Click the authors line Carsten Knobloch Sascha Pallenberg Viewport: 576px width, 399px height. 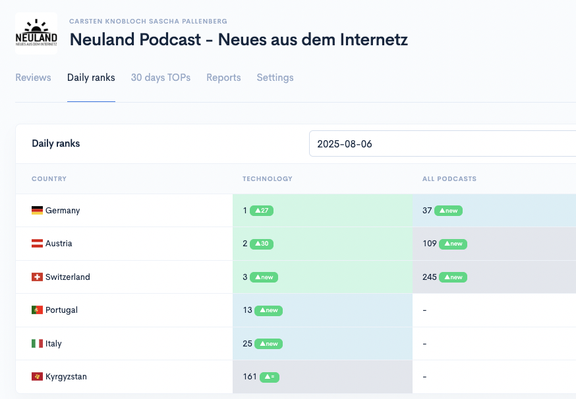148,21
